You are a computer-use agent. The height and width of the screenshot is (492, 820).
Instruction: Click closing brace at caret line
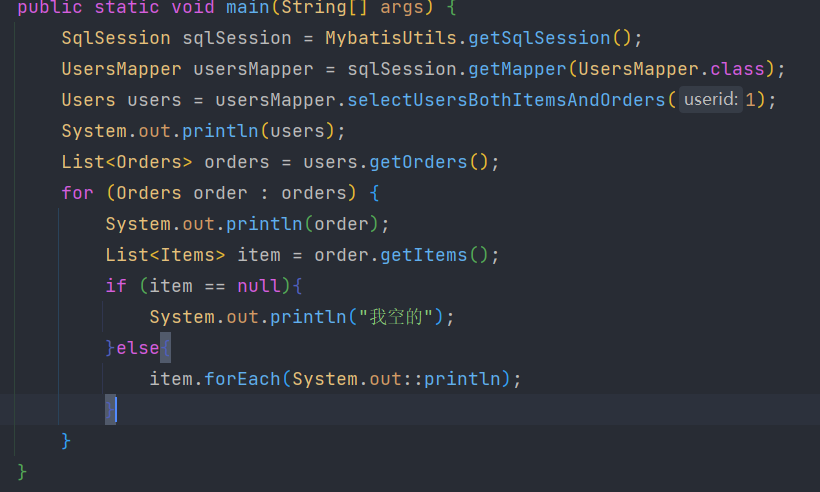[110, 409]
